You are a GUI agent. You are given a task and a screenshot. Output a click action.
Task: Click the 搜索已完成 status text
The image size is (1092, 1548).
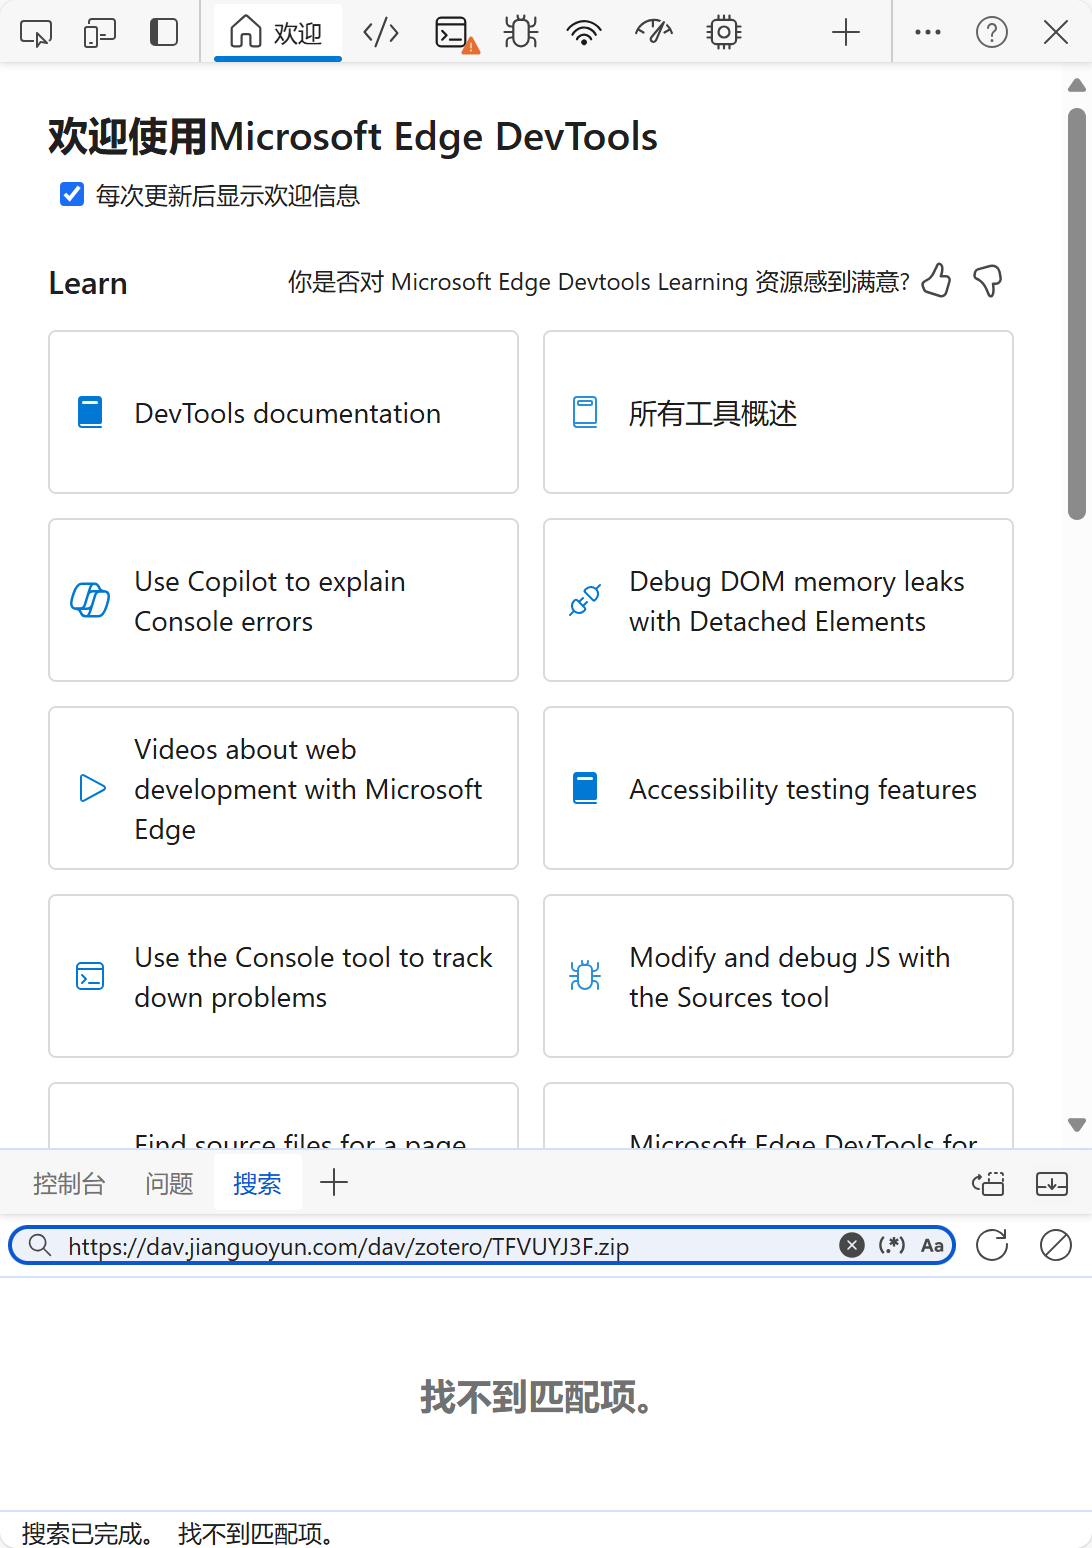coord(88,1533)
